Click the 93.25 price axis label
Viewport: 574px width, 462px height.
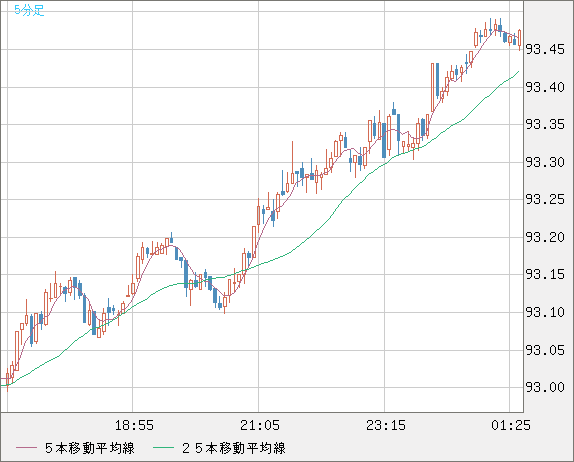[x=545, y=200]
